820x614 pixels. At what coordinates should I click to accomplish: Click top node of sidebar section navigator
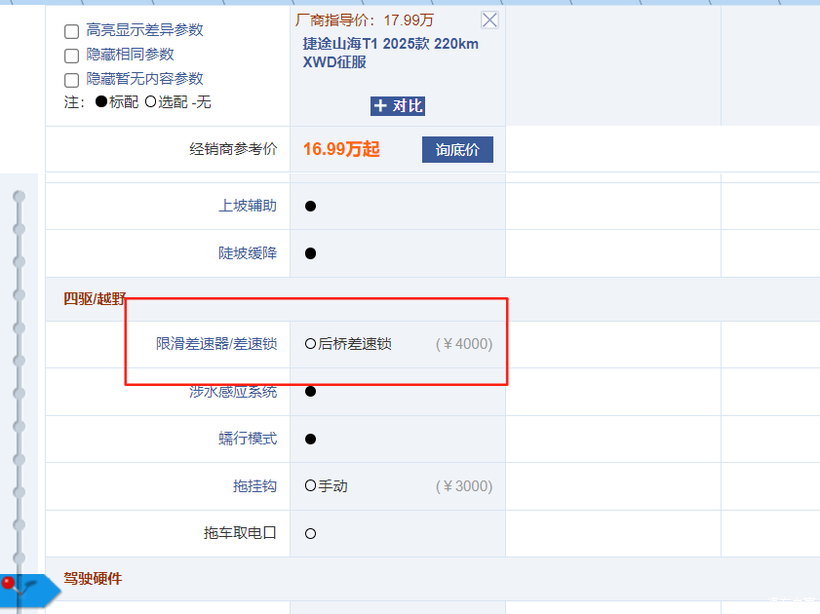point(19,196)
